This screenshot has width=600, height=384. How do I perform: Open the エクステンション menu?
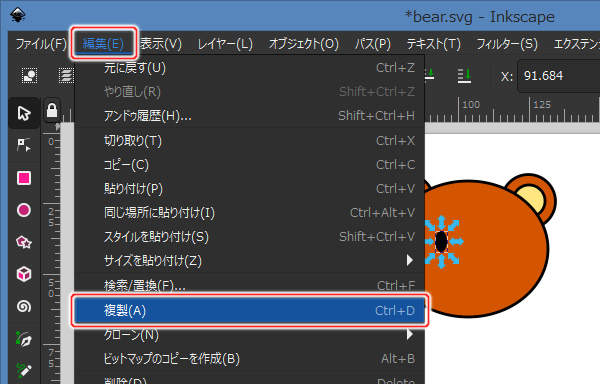(x=577, y=44)
